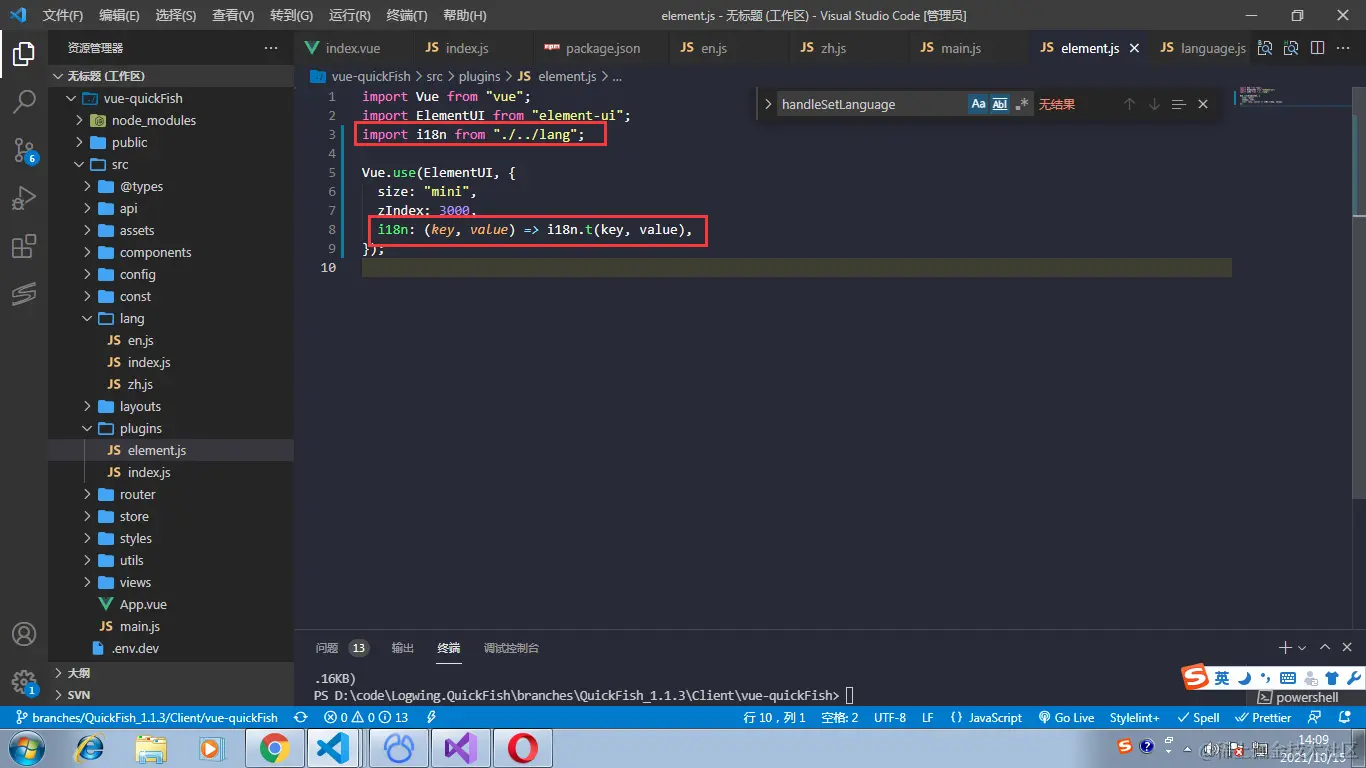The width and height of the screenshot is (1366, 768).
Task: Click the handleSetLanguage search input
Action: tap(870, 104)
